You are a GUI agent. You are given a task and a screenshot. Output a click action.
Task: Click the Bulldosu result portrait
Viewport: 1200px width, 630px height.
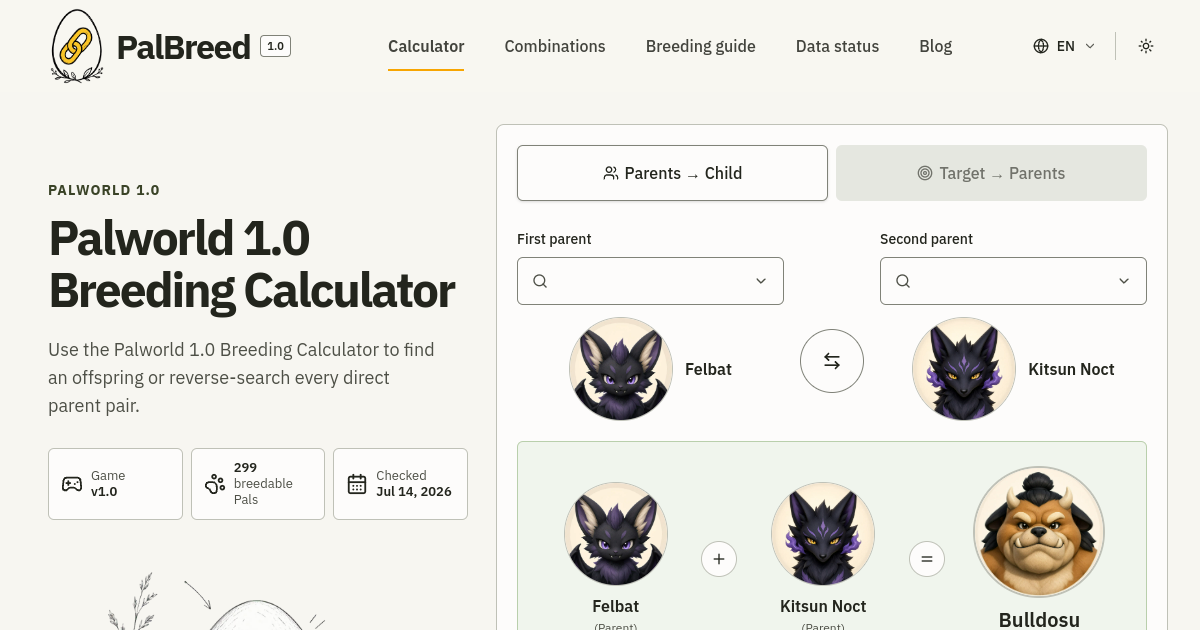pyautogui.click(x=1039, y=532)
